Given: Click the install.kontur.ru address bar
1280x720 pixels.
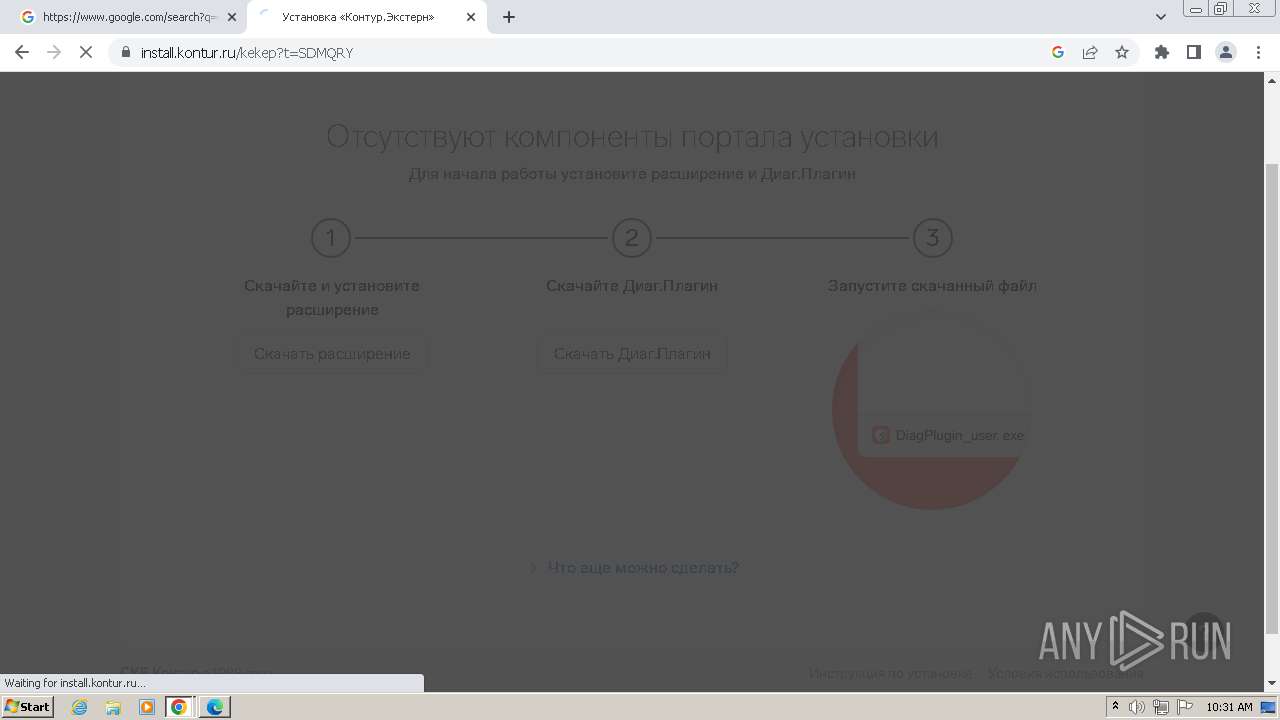Looking at the screenshot, I should 590,52.
